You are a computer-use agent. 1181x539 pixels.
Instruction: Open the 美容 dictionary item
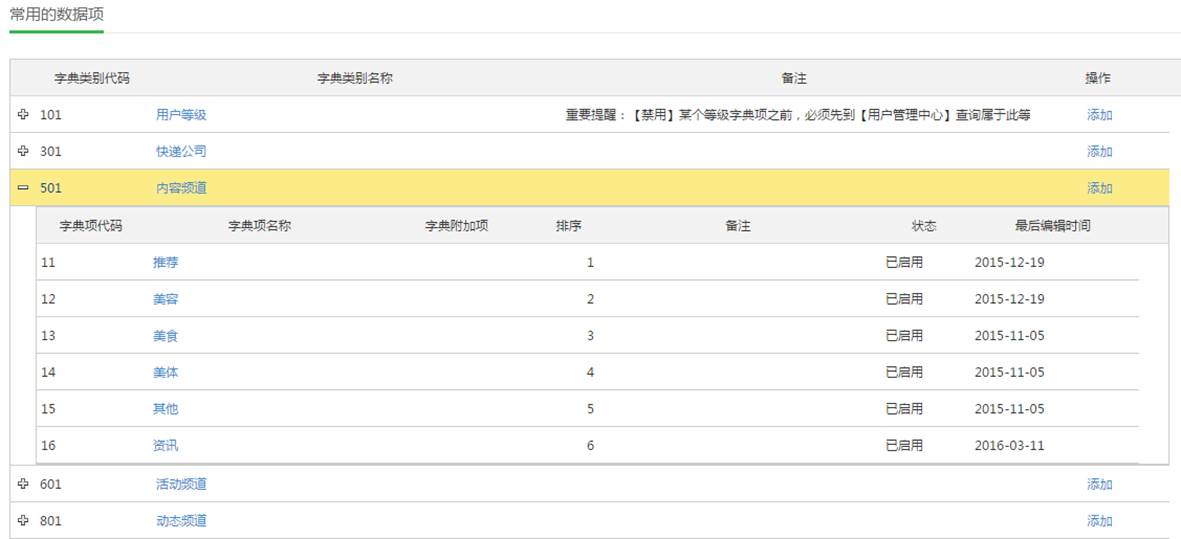pyautogui.click(x=166, y=299)
